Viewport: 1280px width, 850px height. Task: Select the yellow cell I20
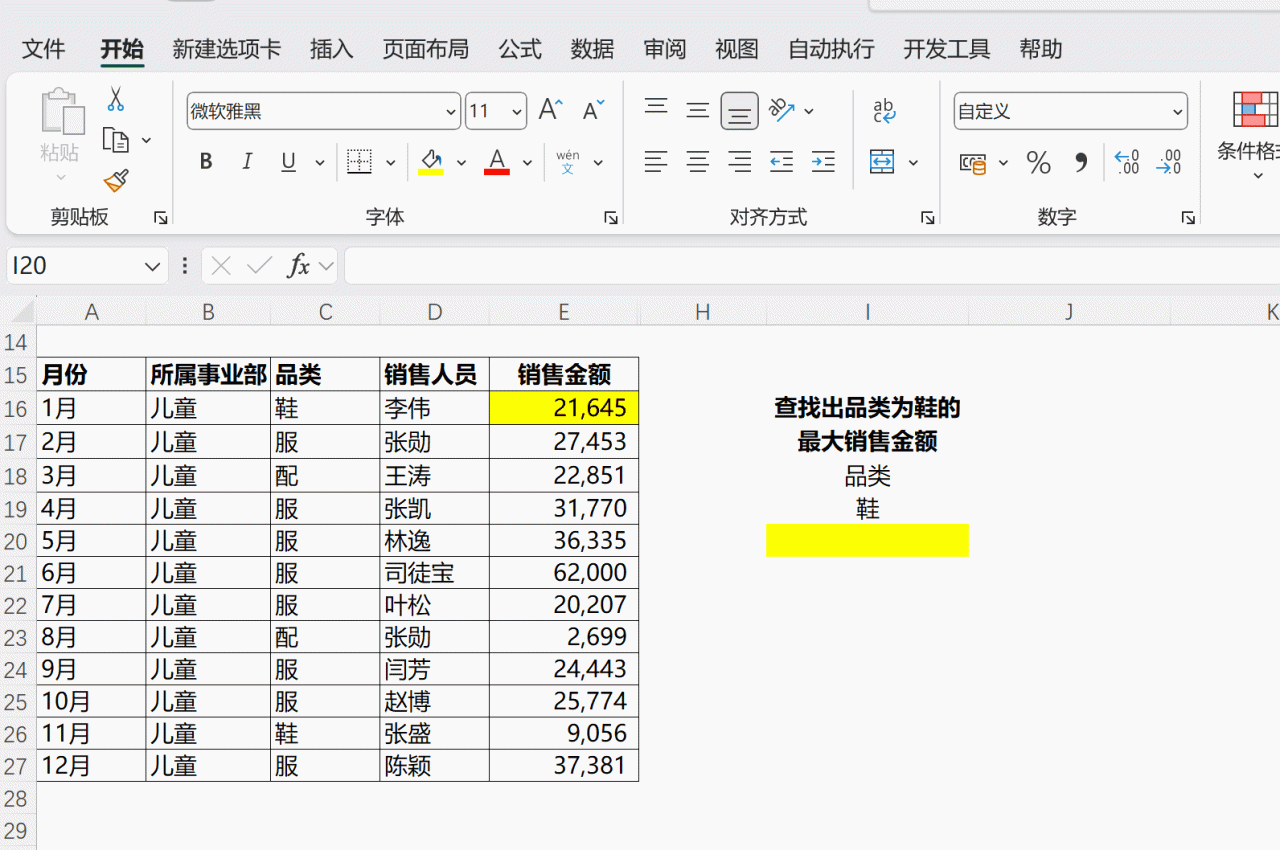click(x=867, y=540)
